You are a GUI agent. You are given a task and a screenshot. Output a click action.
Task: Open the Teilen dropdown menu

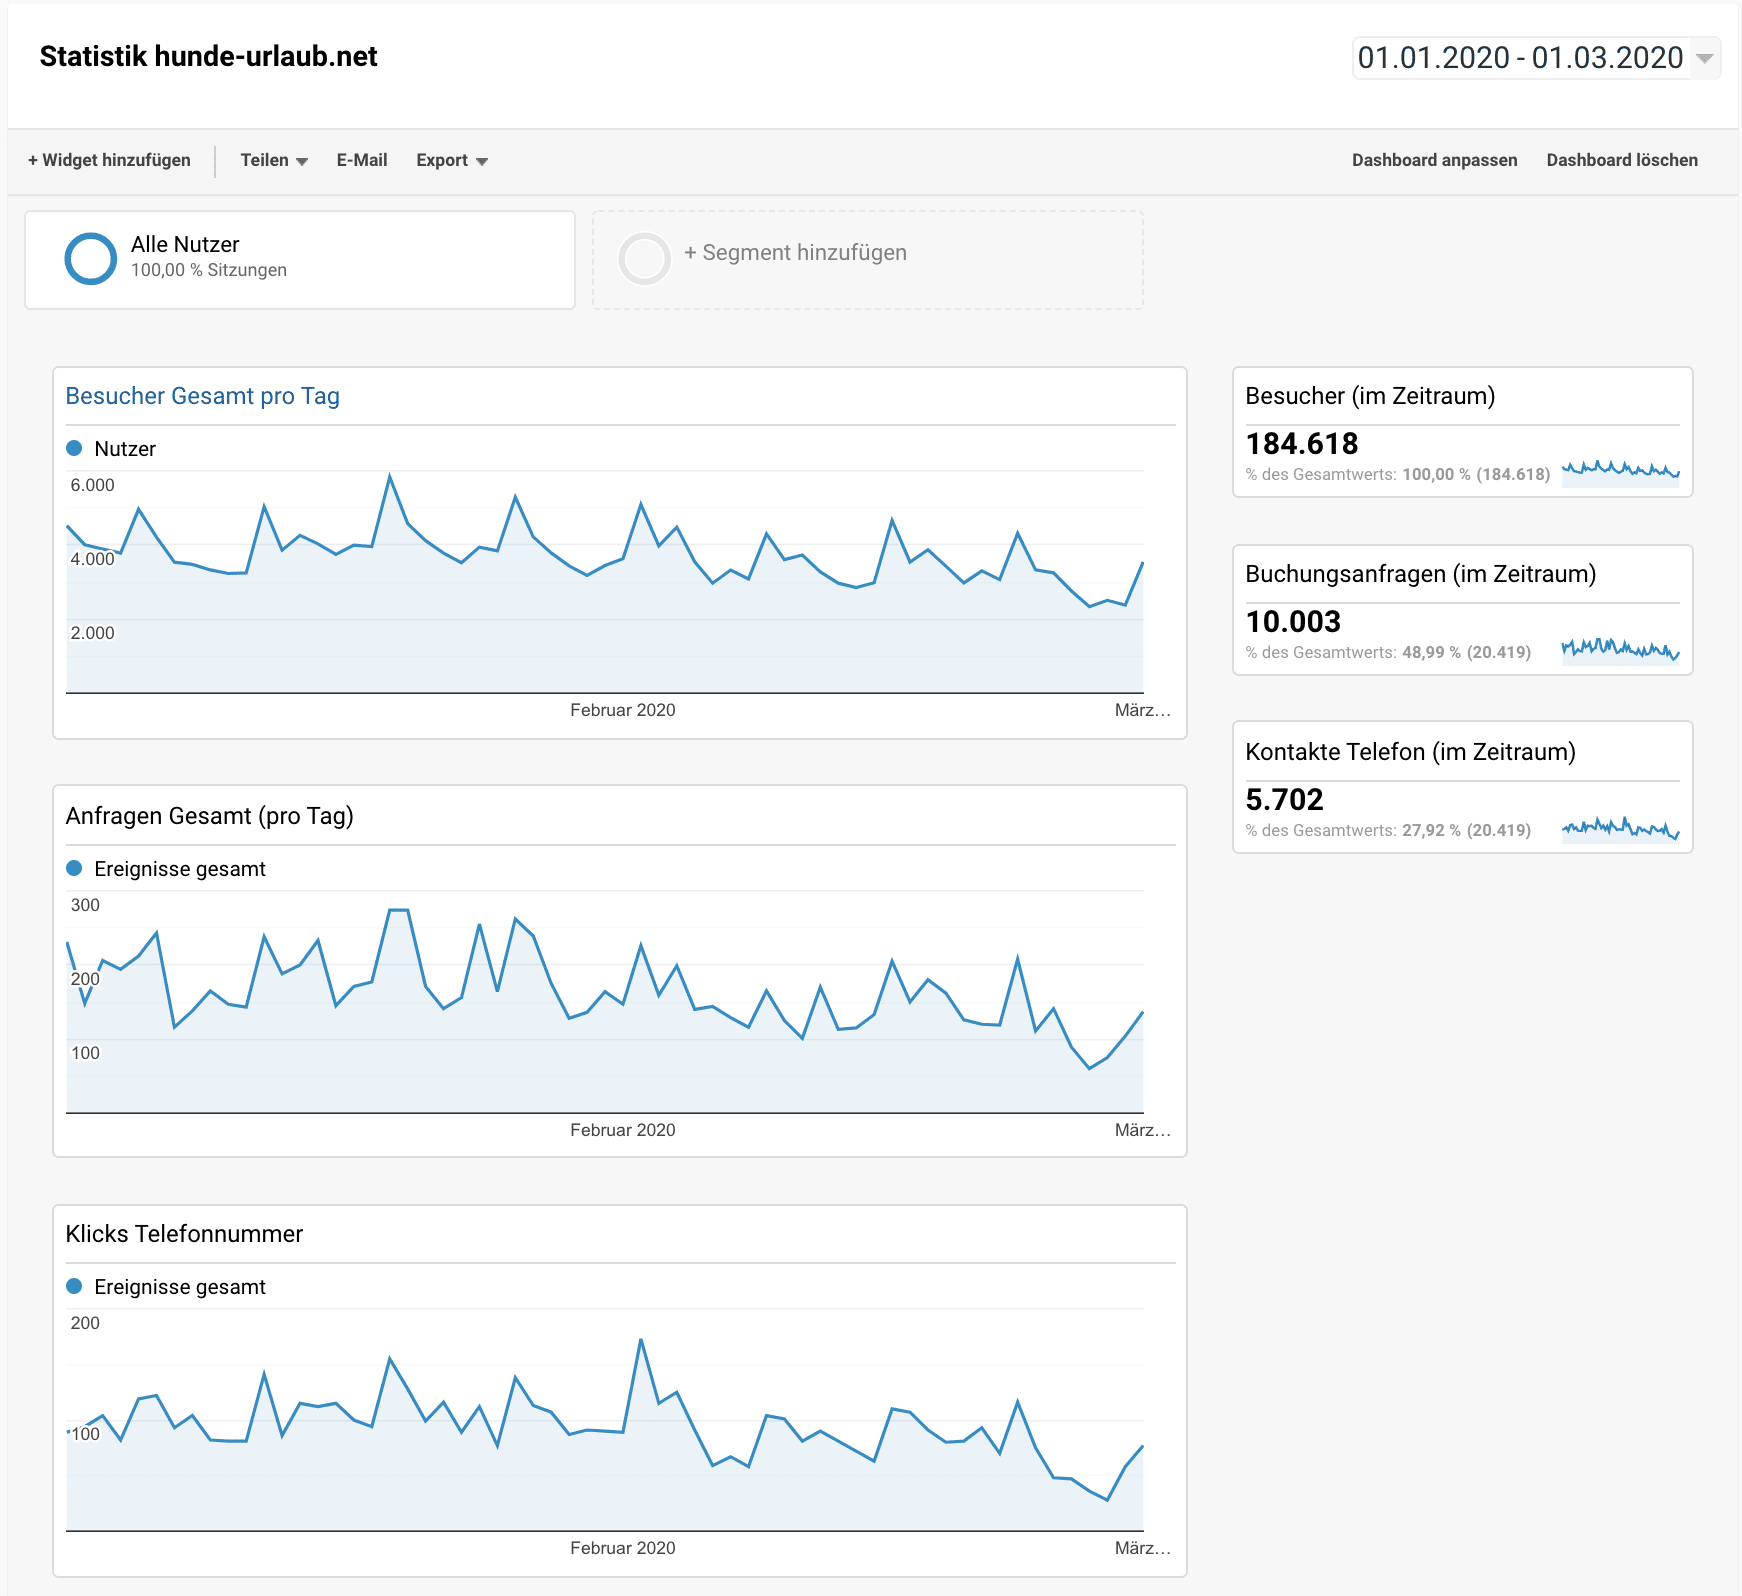(274, 160)
